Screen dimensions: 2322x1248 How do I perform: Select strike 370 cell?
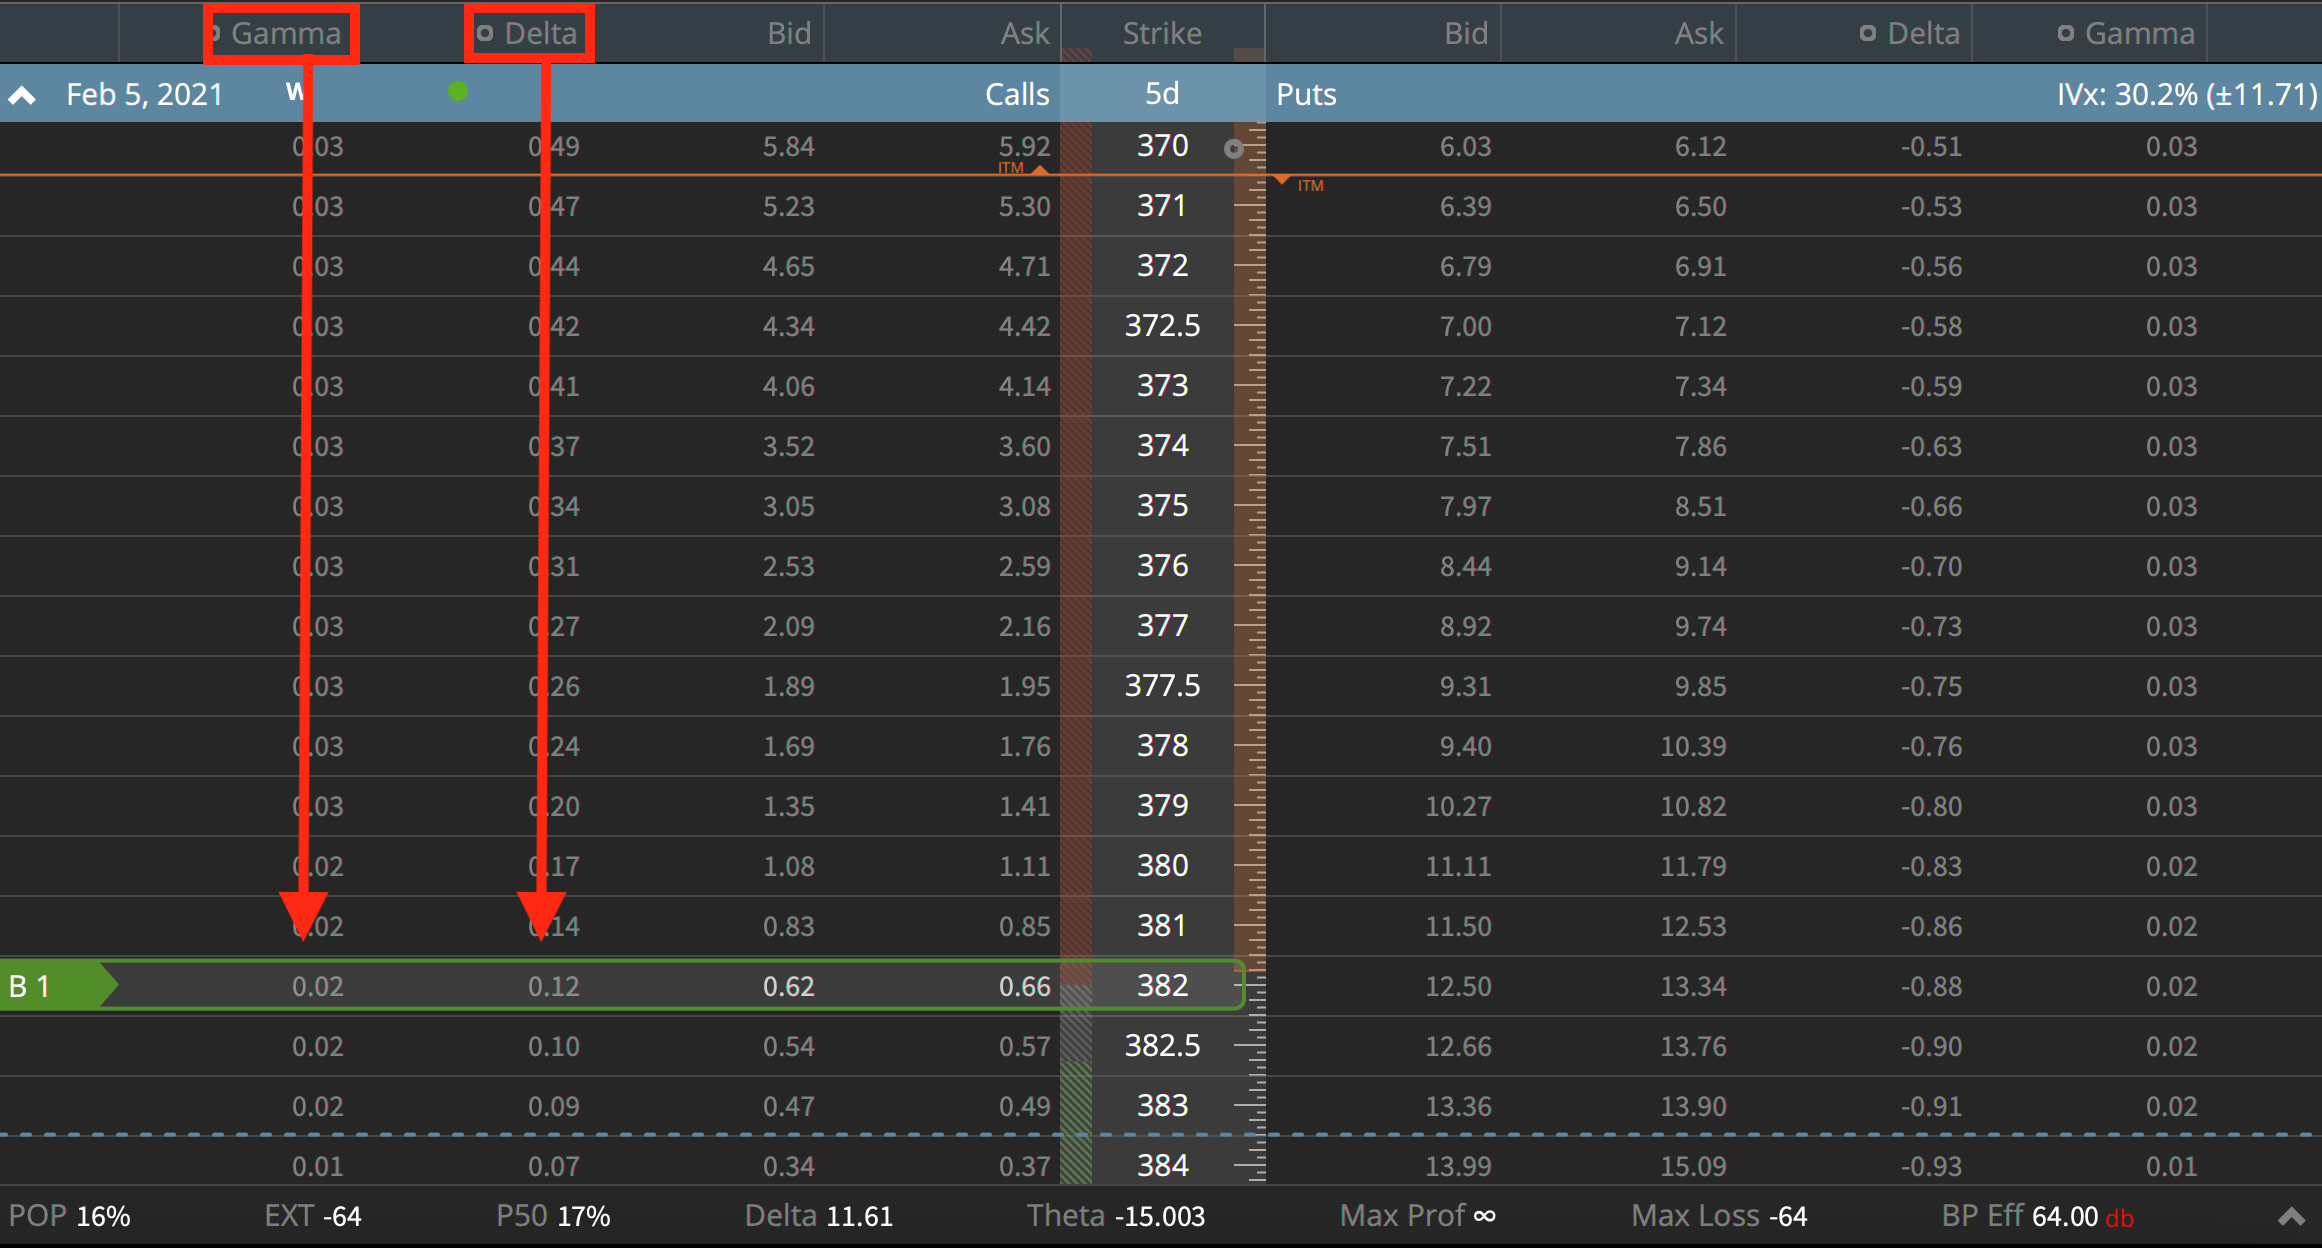[1162, 146]
